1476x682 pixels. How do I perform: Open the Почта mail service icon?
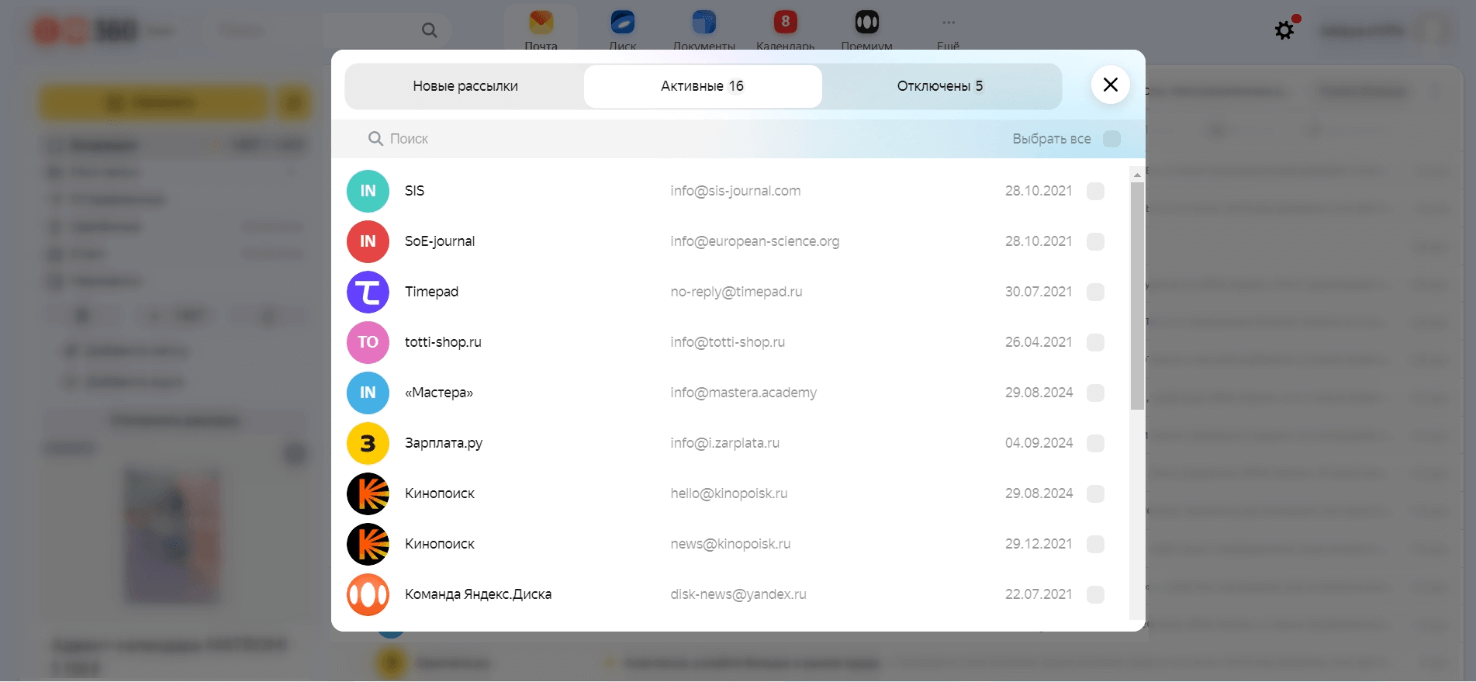541,22
